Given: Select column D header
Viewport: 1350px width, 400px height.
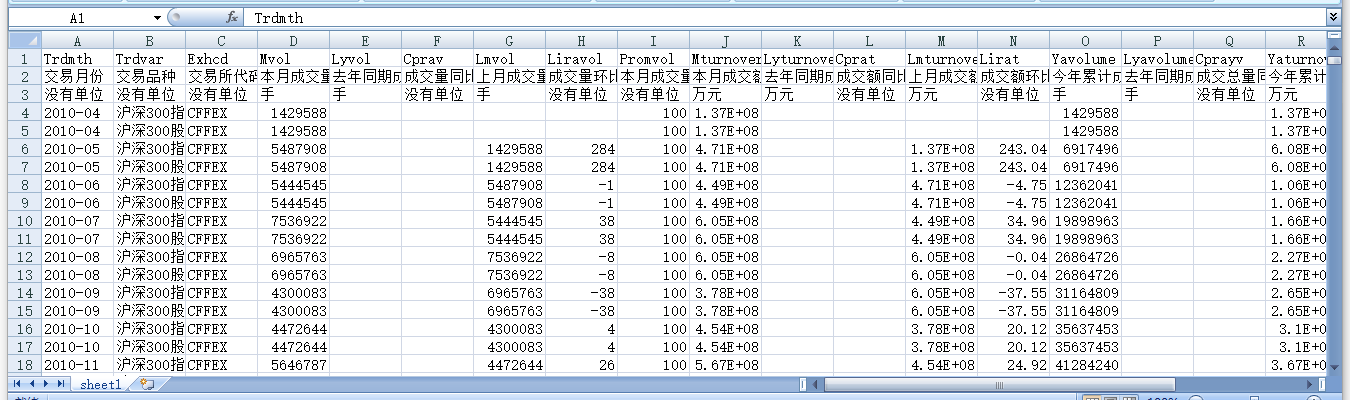Looking at the screenshot, I should click(294, 41).
